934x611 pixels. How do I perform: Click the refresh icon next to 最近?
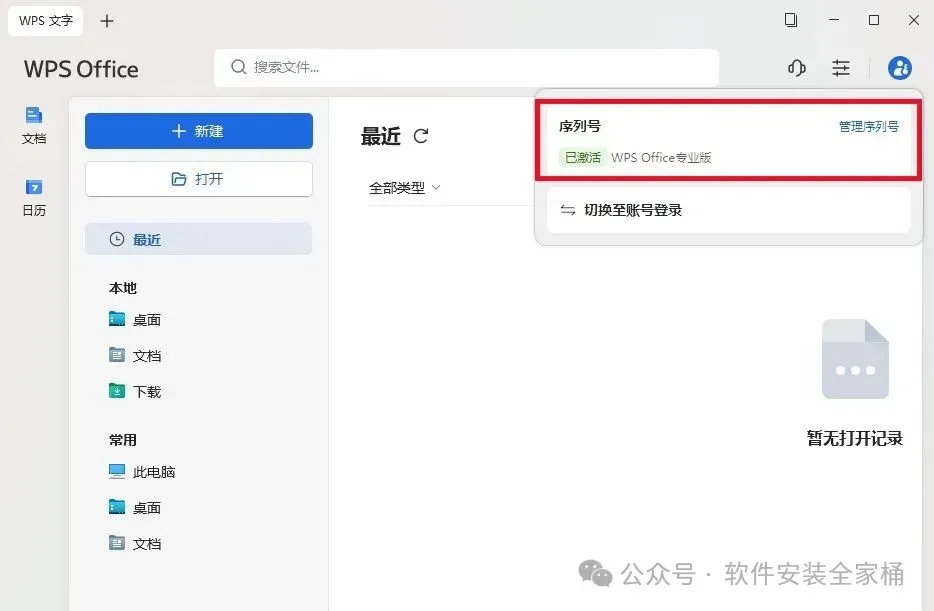[x=421, y=136]
